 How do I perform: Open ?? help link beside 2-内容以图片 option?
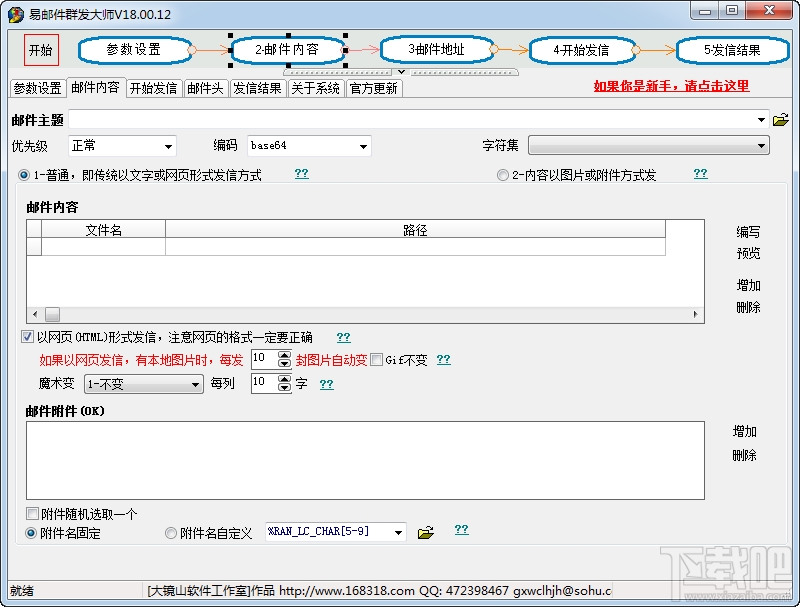coord(701,173)
